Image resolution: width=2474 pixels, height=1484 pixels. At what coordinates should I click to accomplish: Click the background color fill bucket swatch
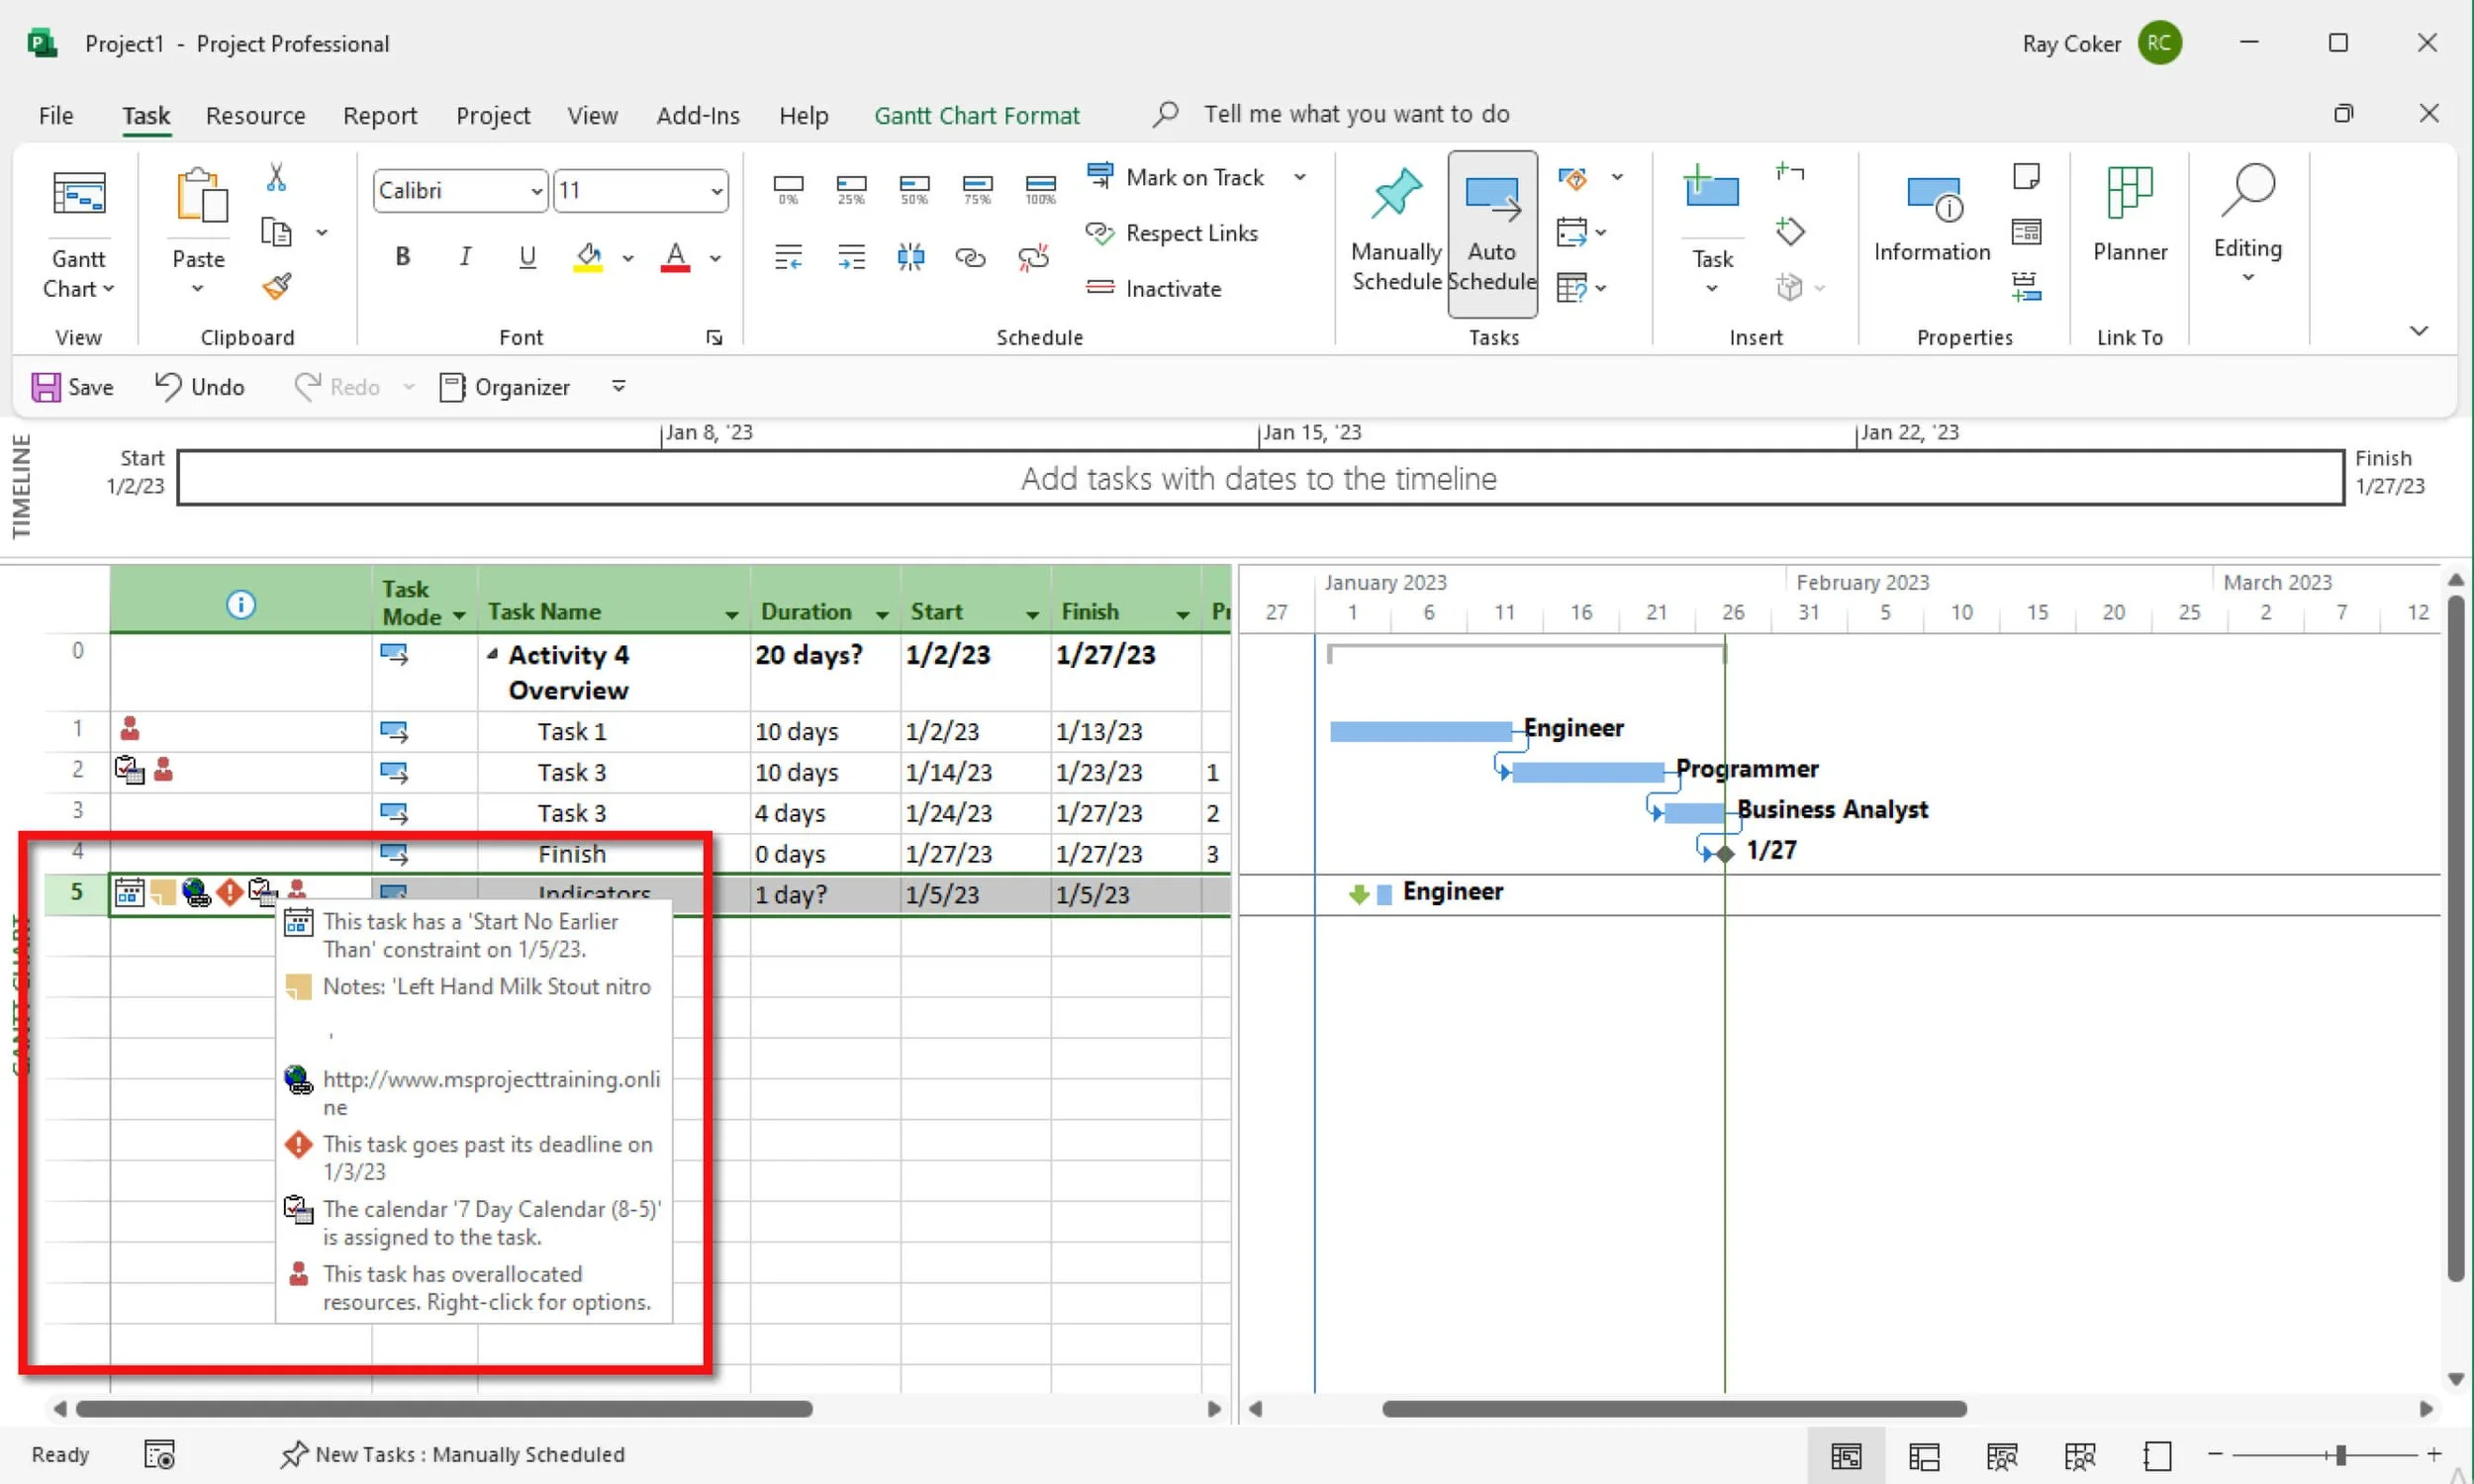588,257
